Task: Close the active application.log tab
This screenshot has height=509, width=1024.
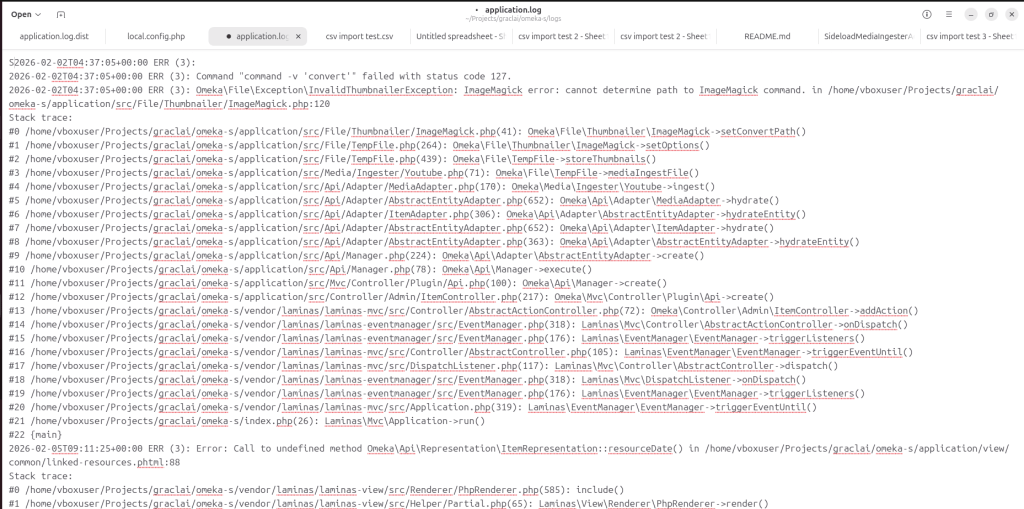Action: coord(299,36)
